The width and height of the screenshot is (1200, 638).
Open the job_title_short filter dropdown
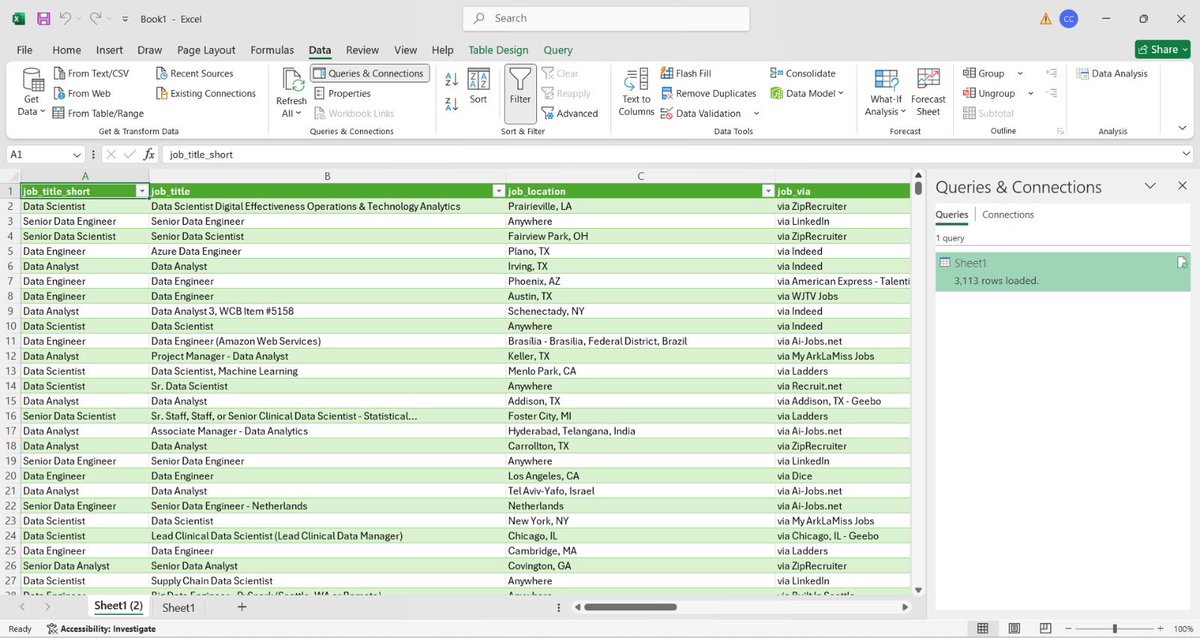(141, 191)
